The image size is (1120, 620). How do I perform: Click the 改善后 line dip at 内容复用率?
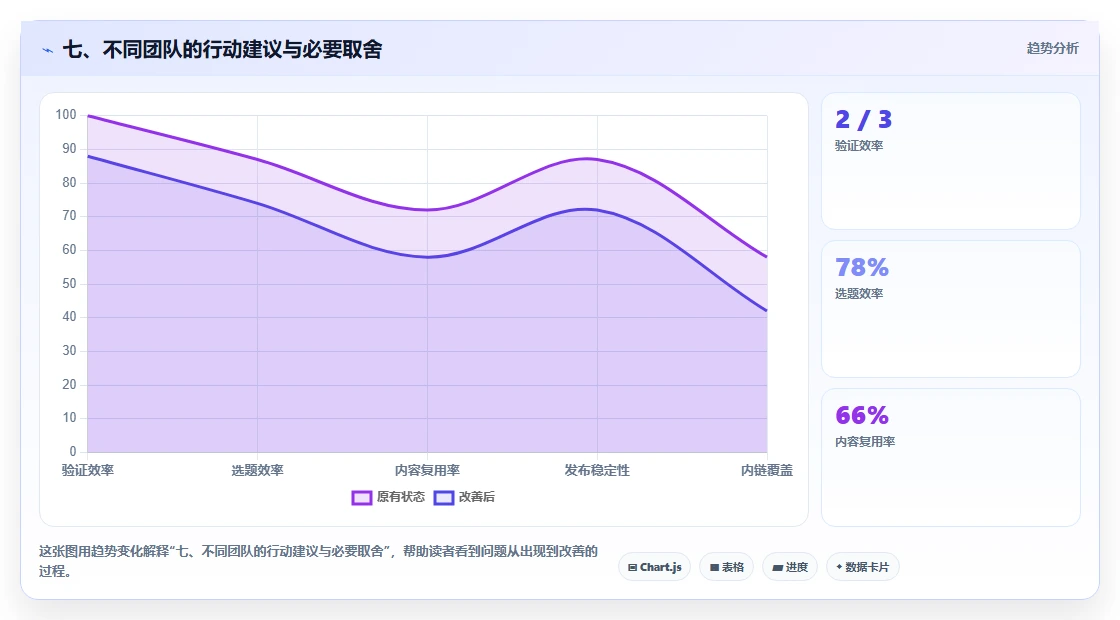pyautogui.click(x=427, y=257)
